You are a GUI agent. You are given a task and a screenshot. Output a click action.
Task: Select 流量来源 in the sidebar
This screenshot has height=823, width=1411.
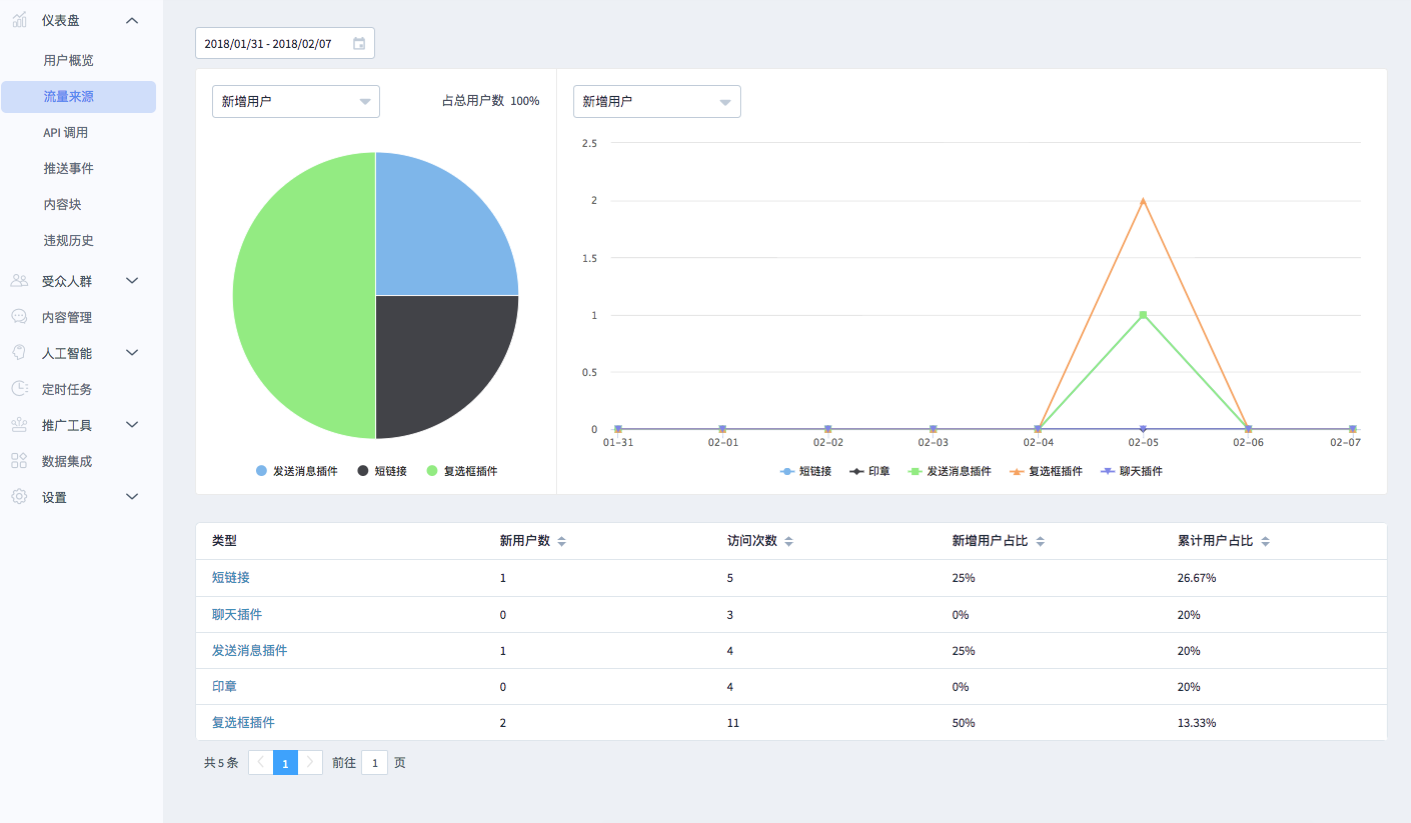click(x=78, y=96)
